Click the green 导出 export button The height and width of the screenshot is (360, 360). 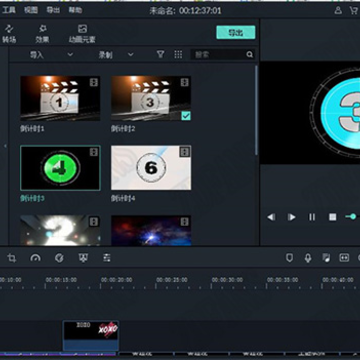(x=236, y=32)
